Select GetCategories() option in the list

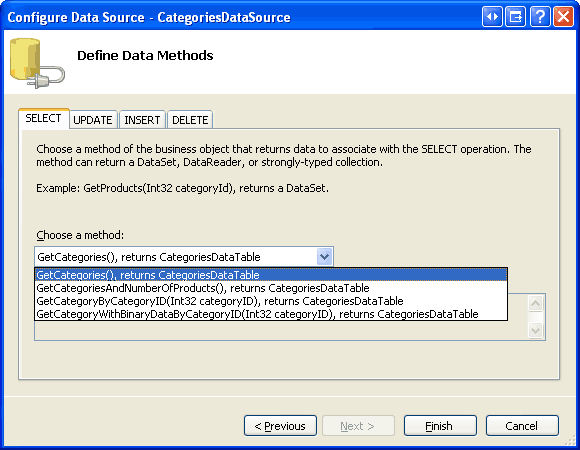pyautogui.click(x=271, y=275)
